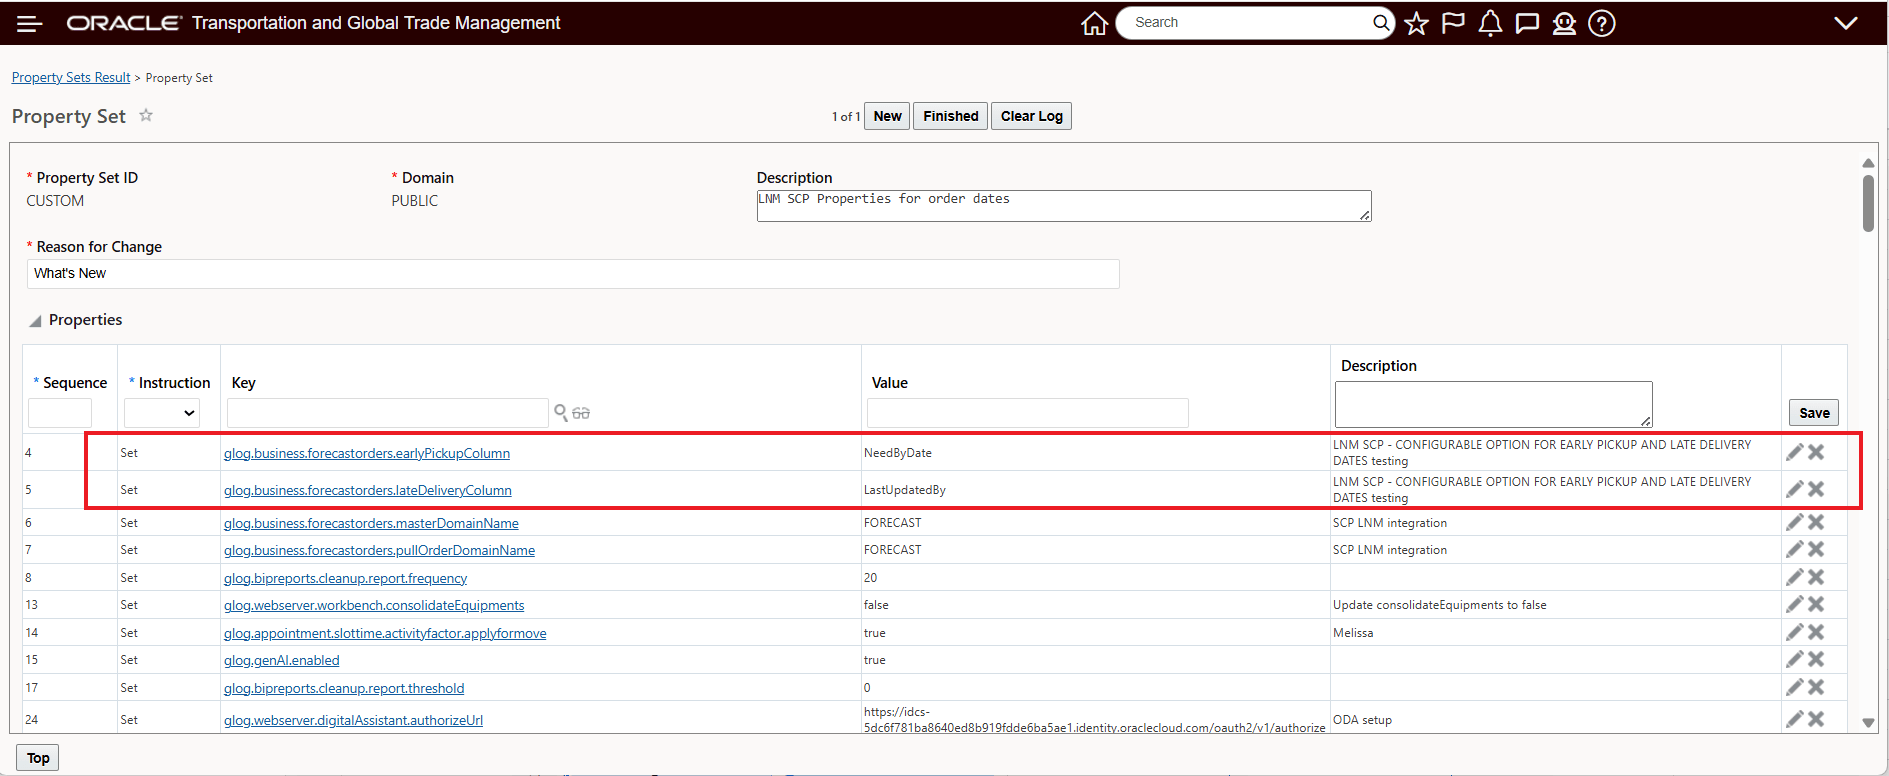This screenshot has width=1889, height=776.
Task: Show notifications bell
Action: click(x=1490, y=23)
